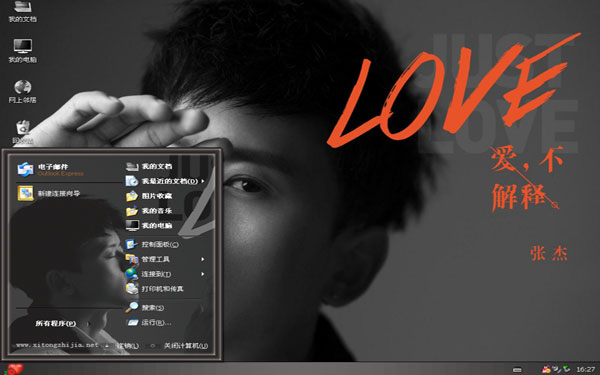Open the 运行(R)... dialog
The height and width of the screenshot is (375, 600).
point(149,323)
